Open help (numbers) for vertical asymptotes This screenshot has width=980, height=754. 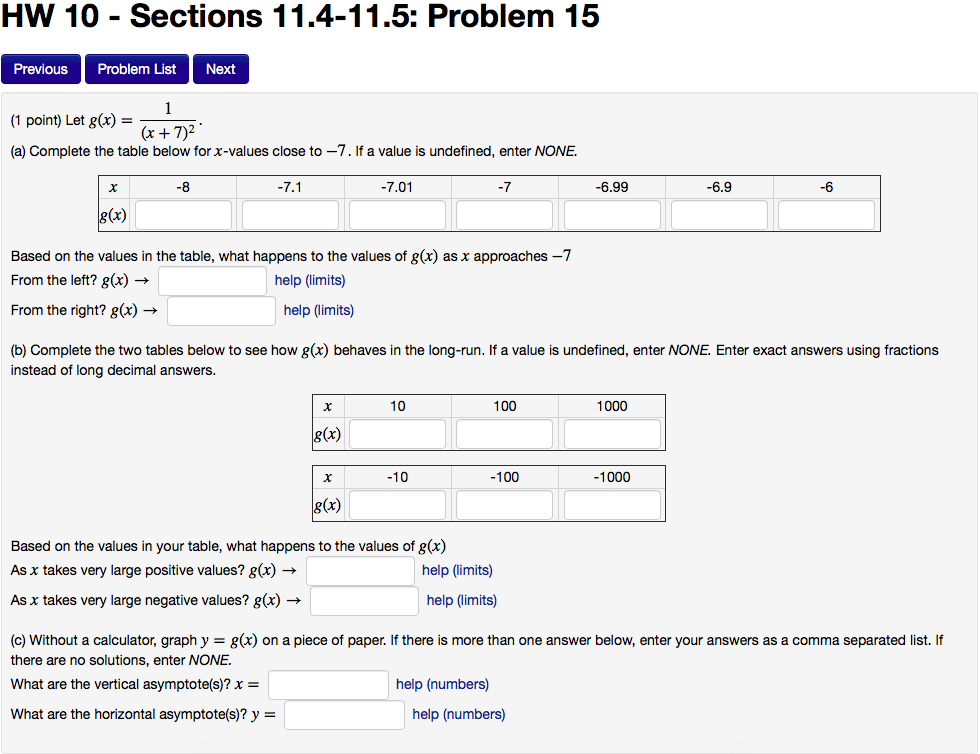tap(441, 684)
